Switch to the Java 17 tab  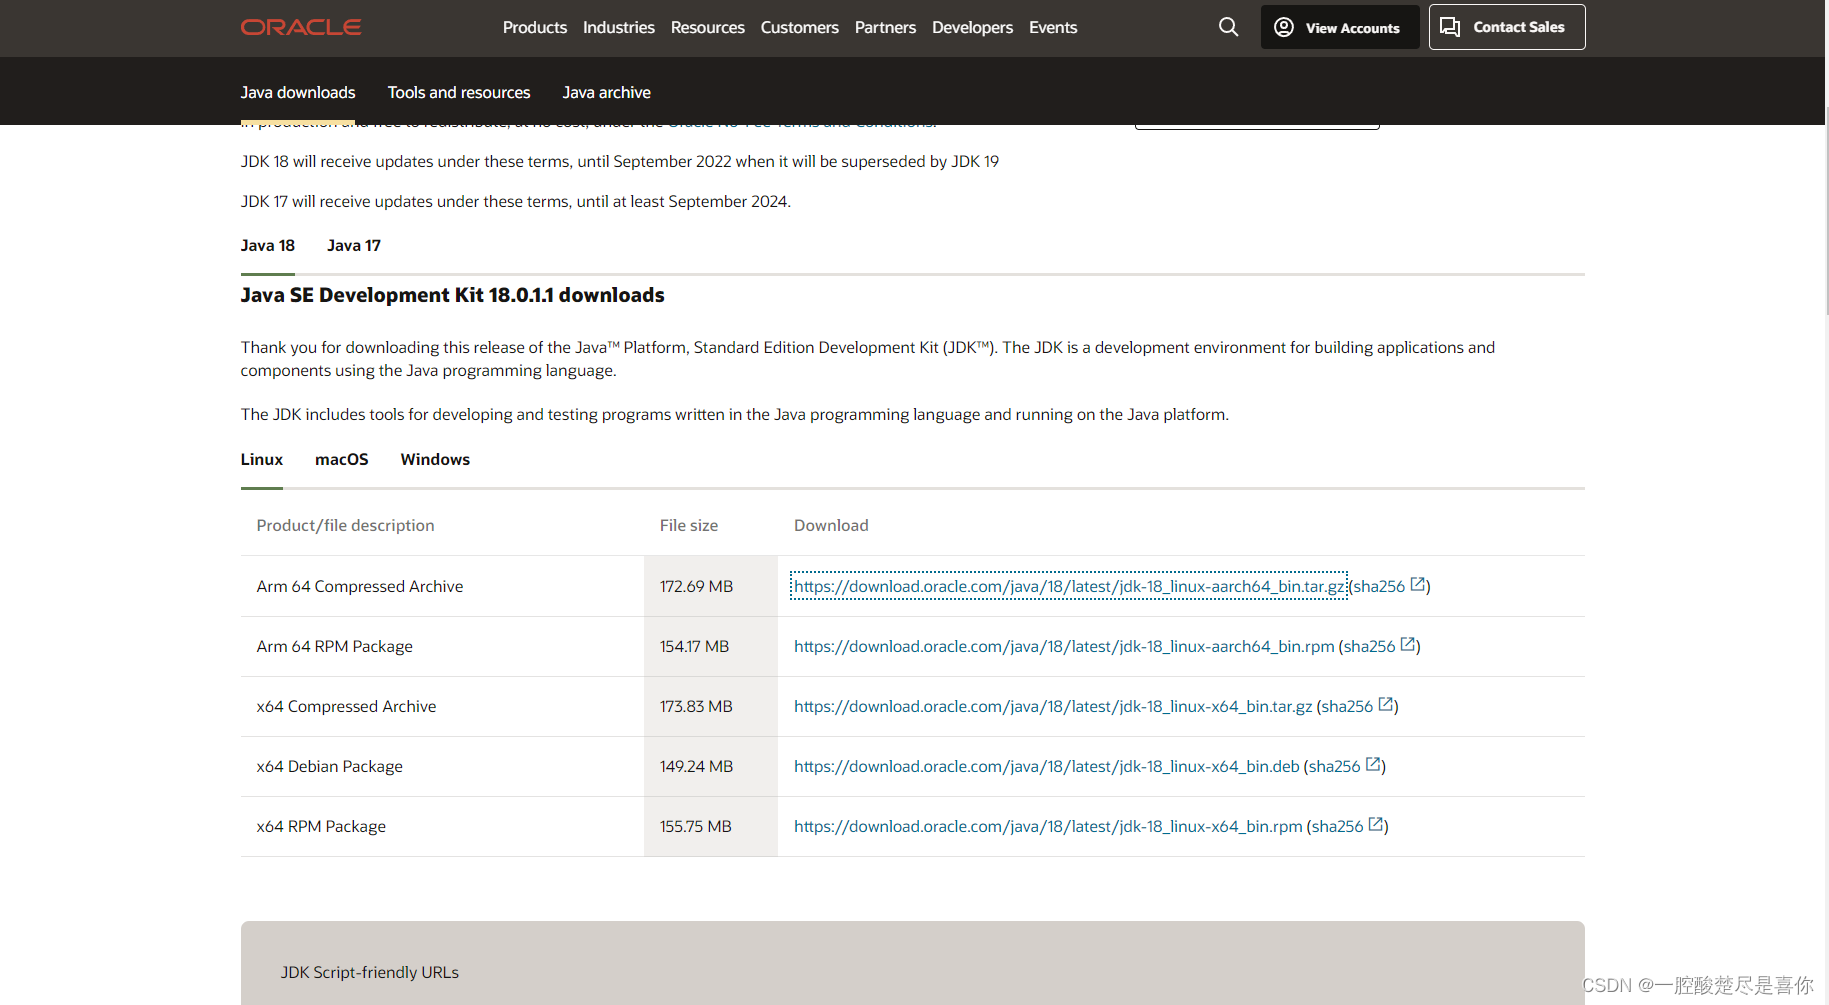pos(354,246)
